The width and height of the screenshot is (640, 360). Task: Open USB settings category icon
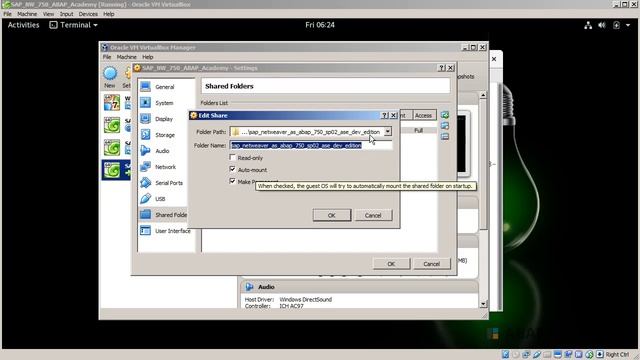[x=145, y=198]
